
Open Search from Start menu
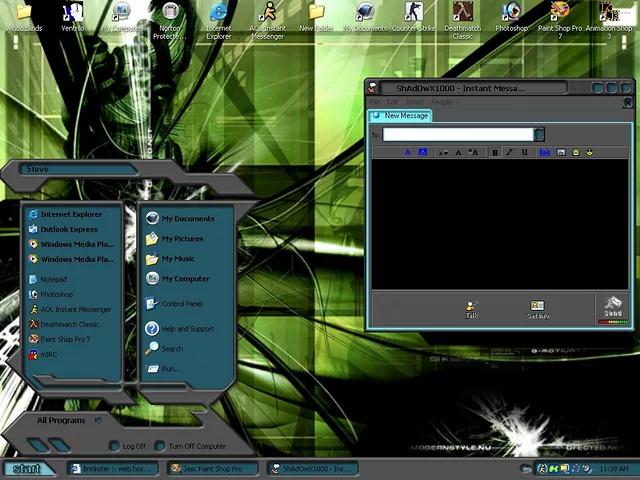pos(164,349)
